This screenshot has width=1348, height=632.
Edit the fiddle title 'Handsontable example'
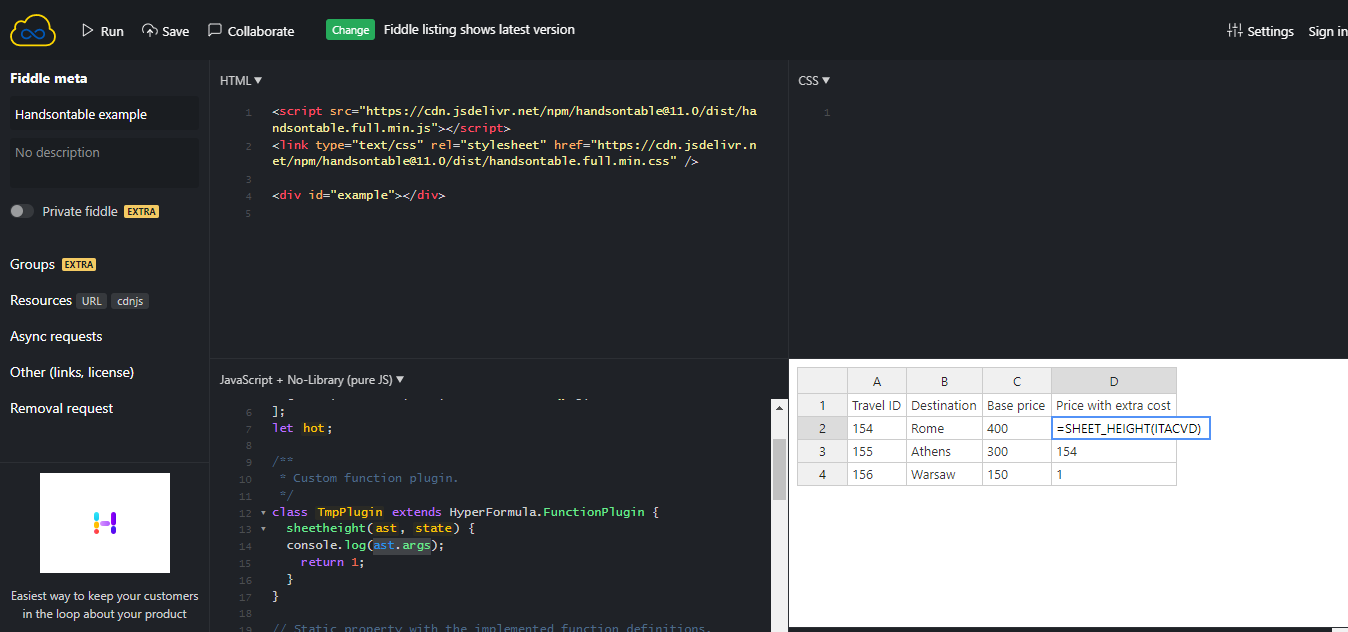(104, 114)
